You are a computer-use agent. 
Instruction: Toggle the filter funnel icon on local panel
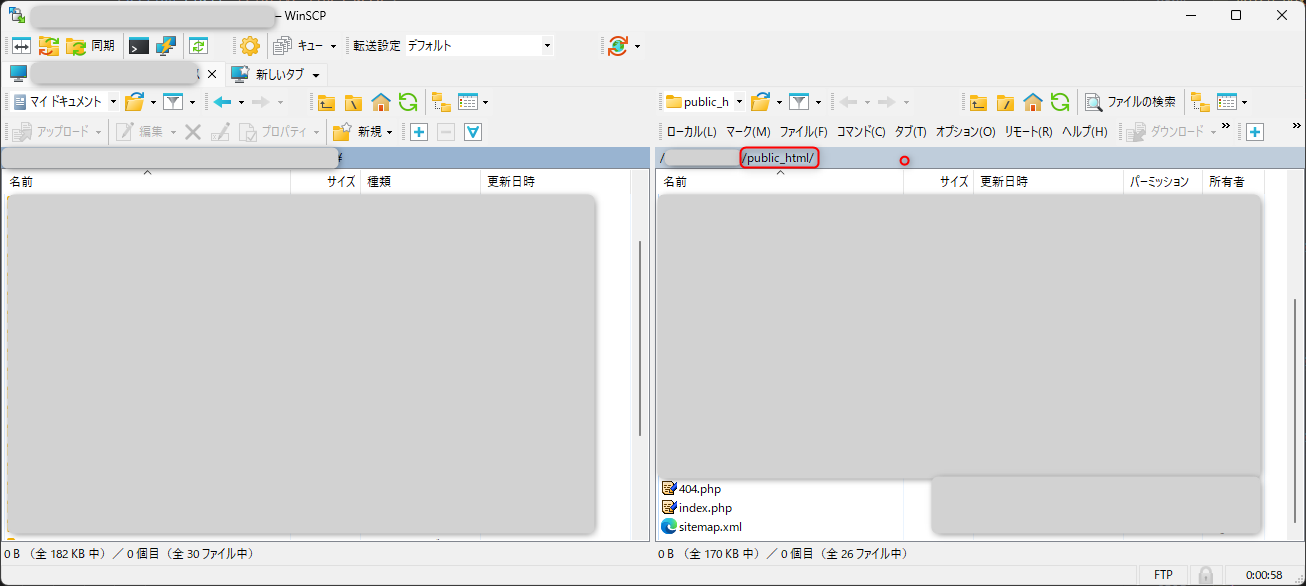coord(175,101)
